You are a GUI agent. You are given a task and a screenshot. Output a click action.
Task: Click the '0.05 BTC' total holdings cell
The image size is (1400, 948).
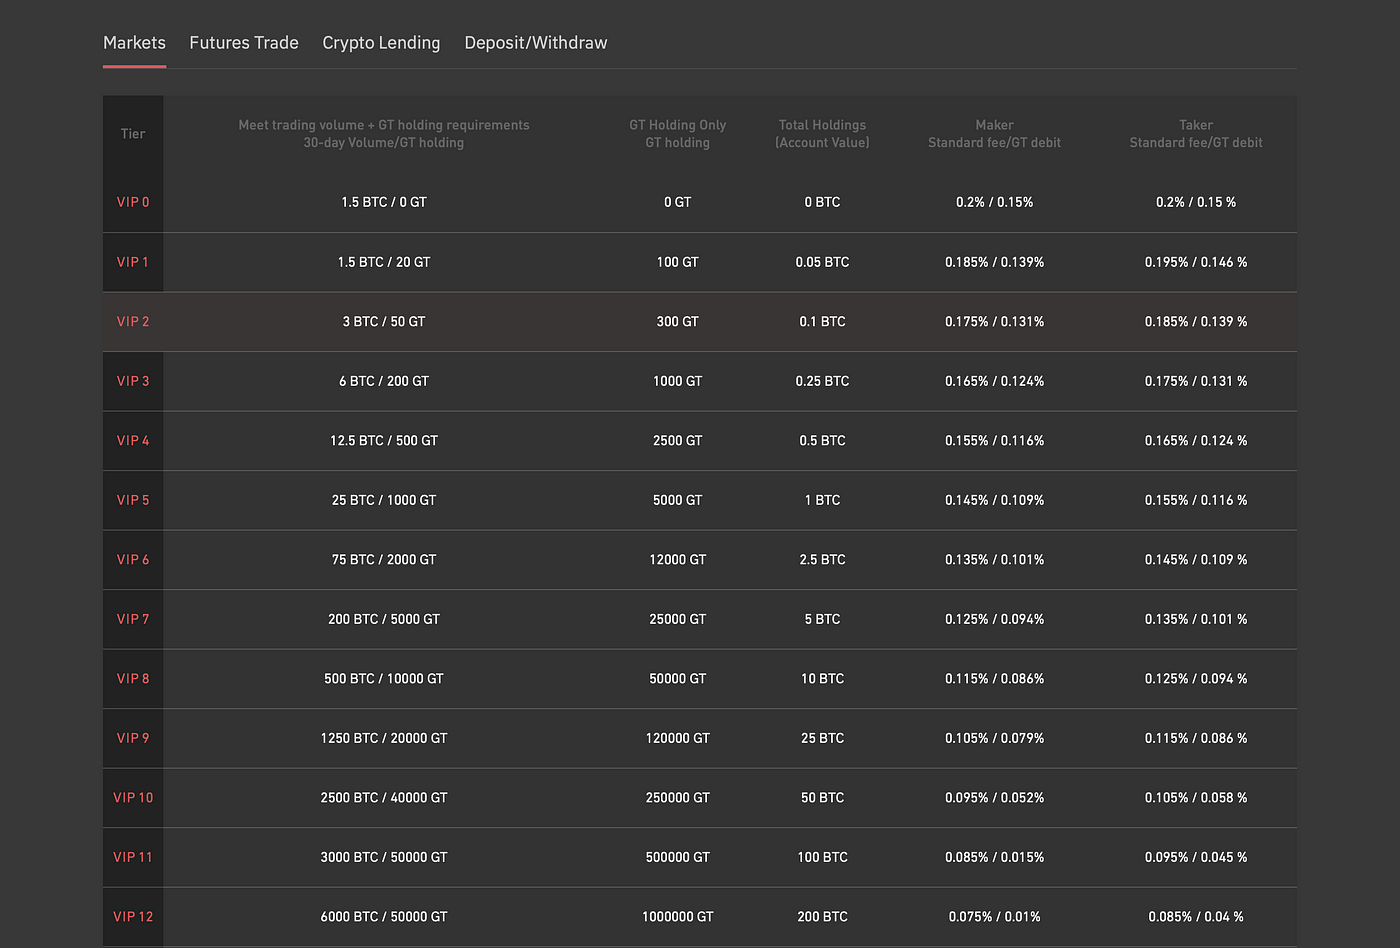(x=822, y=262)
